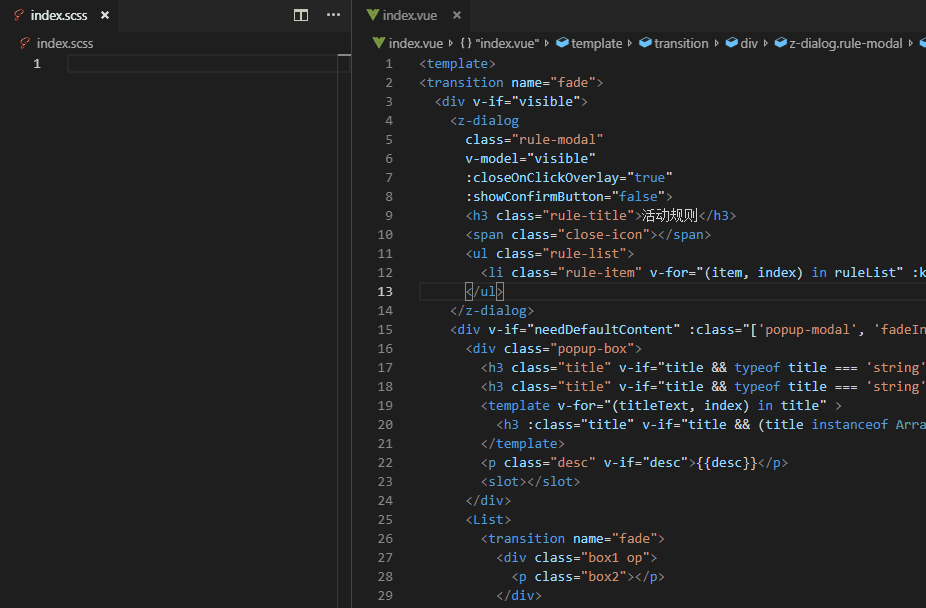Click the z-dialog.rule-modal symbol icon in breadcrumb
Image resolution: width=926 pixels, height=608 pixels.
tap(780, 43)
